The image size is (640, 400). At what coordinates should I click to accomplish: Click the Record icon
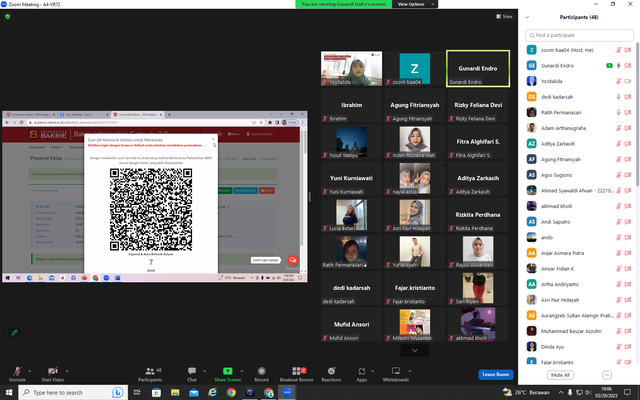[x=261, y=371]
